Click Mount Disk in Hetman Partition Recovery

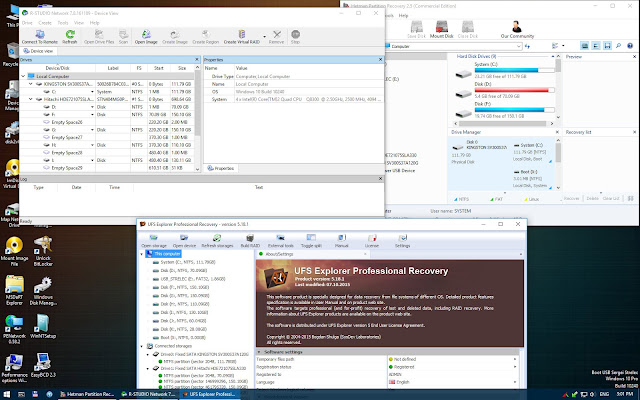click(442, 29)
